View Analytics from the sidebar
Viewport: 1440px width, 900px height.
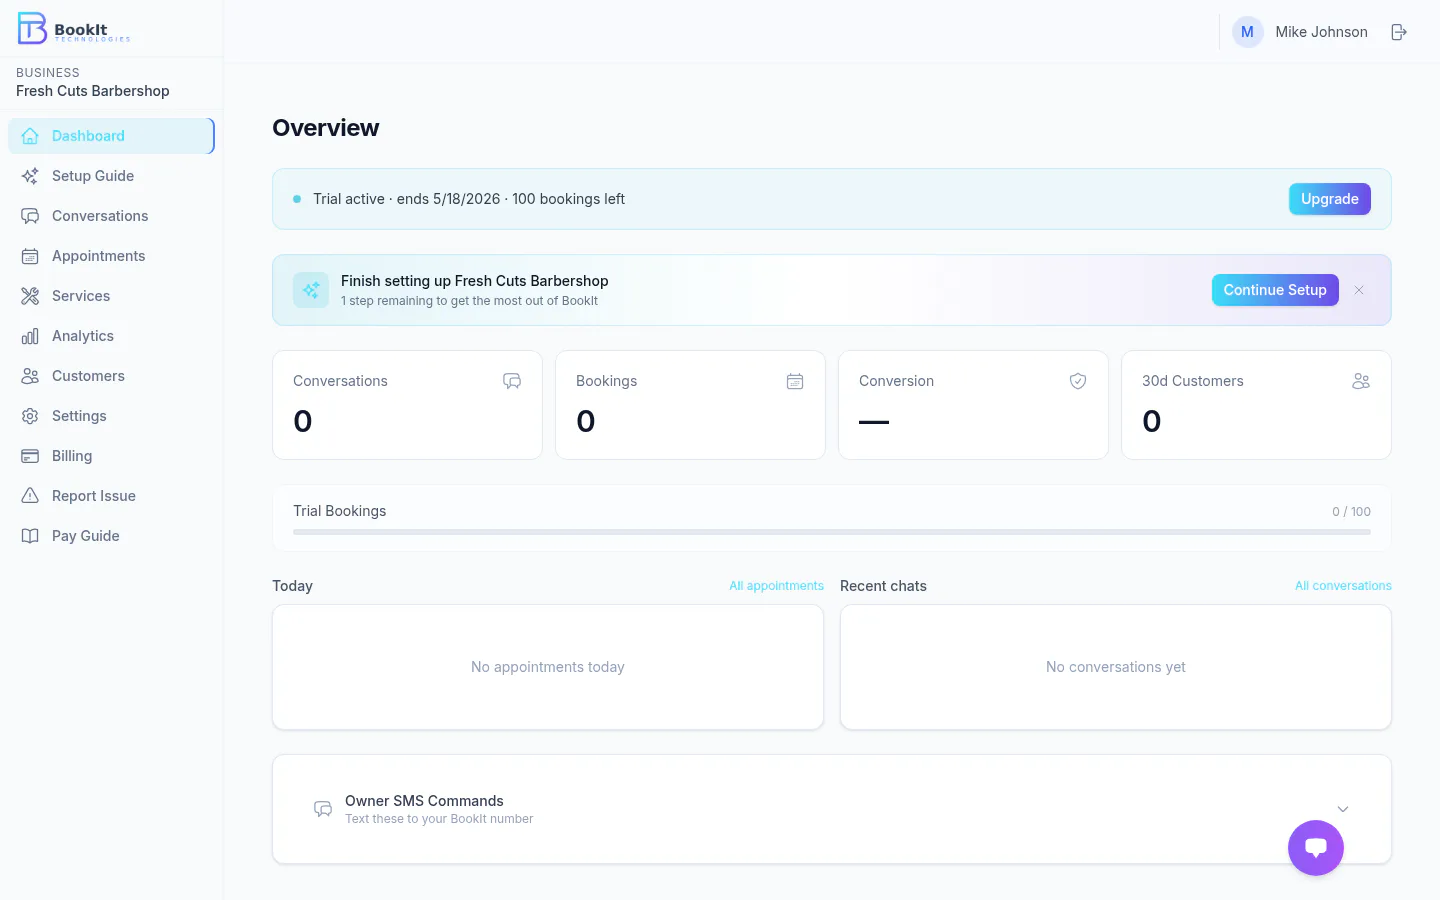tap(111, 336)
